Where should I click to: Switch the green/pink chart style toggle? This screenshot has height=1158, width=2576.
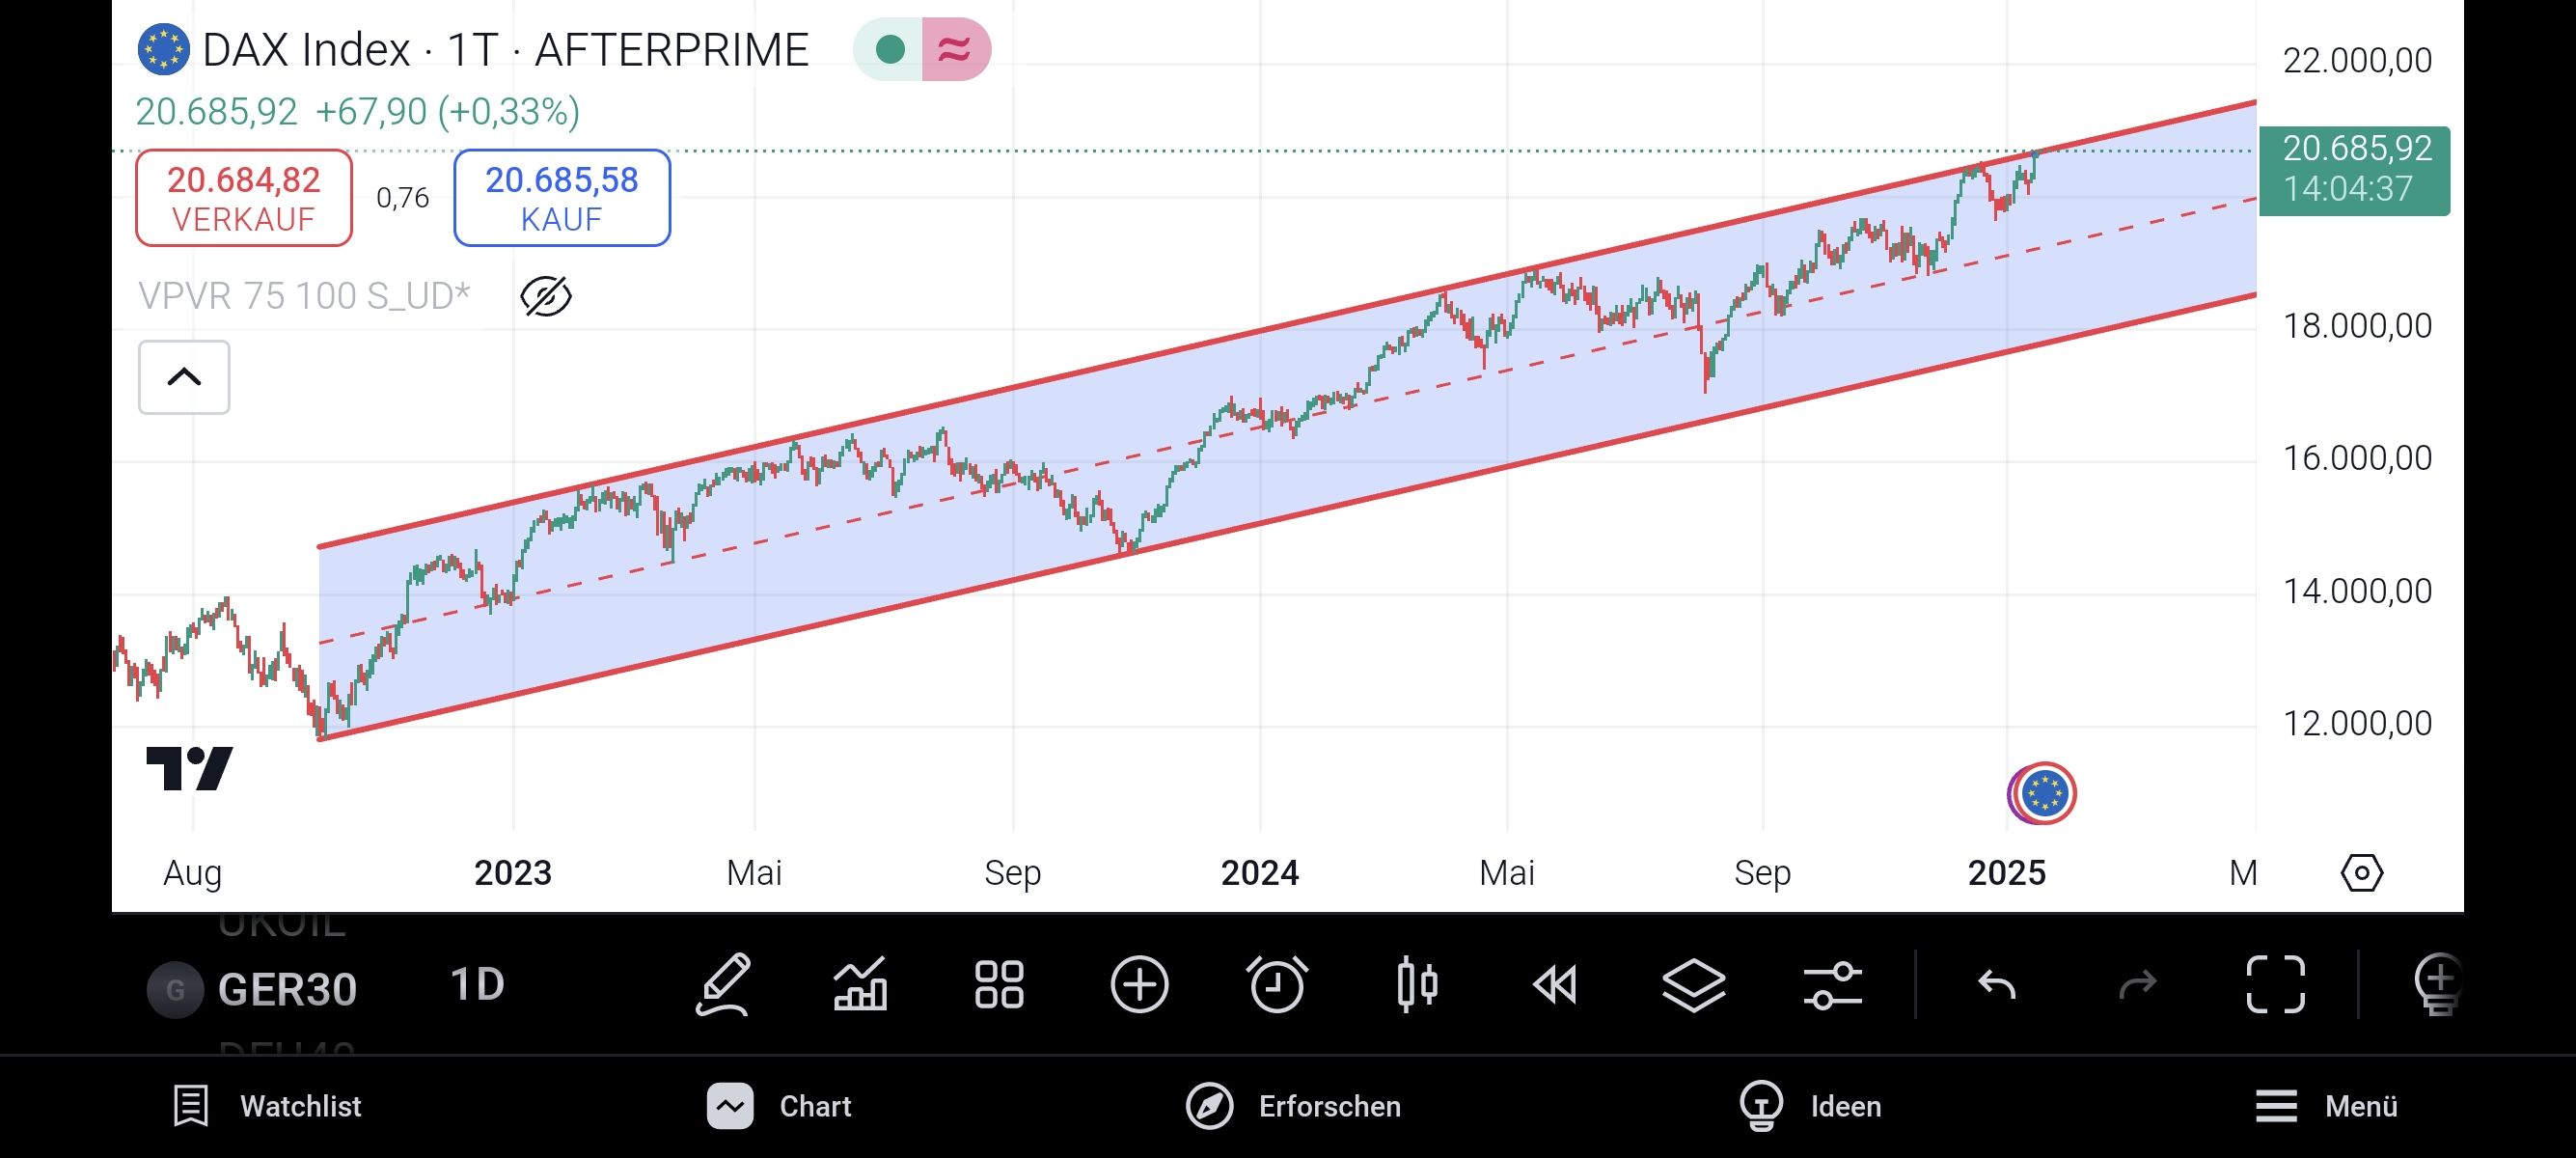click(x=921, y=48)
